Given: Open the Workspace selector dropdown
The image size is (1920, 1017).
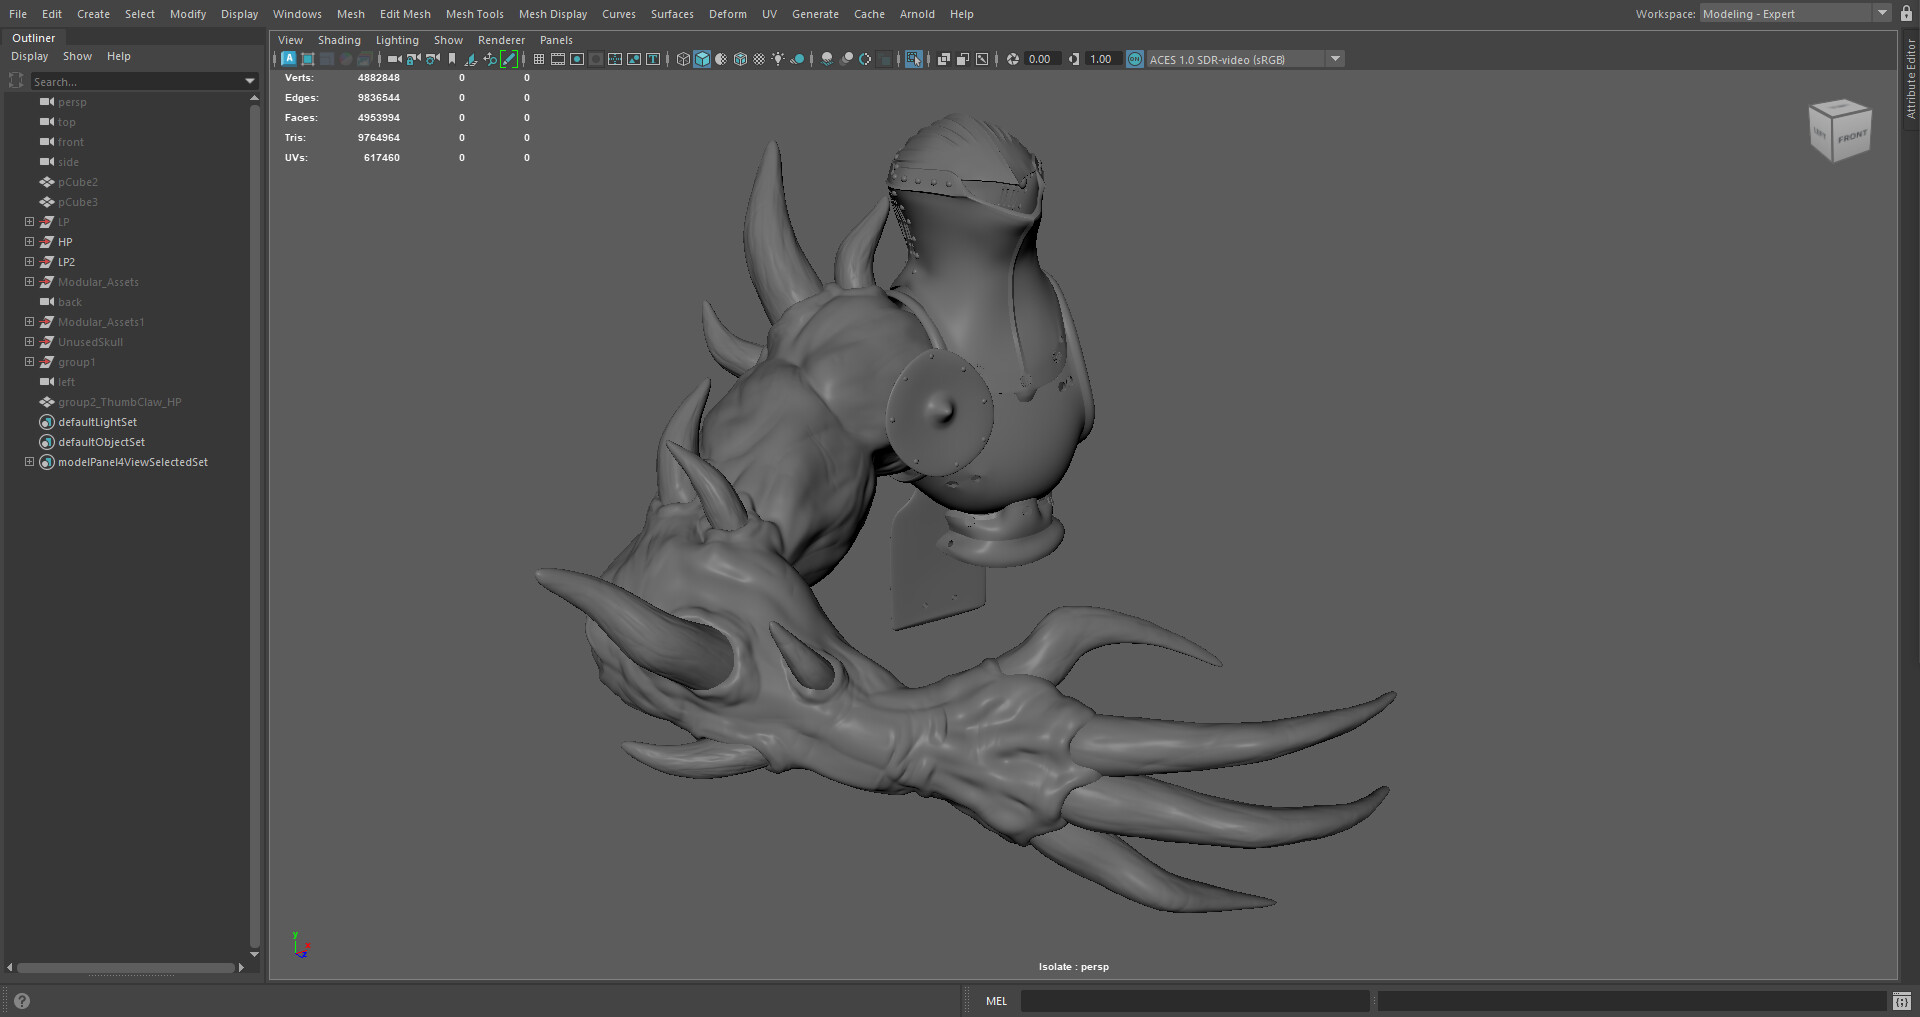Looking at the screenshot, I should pos(1882,14).
